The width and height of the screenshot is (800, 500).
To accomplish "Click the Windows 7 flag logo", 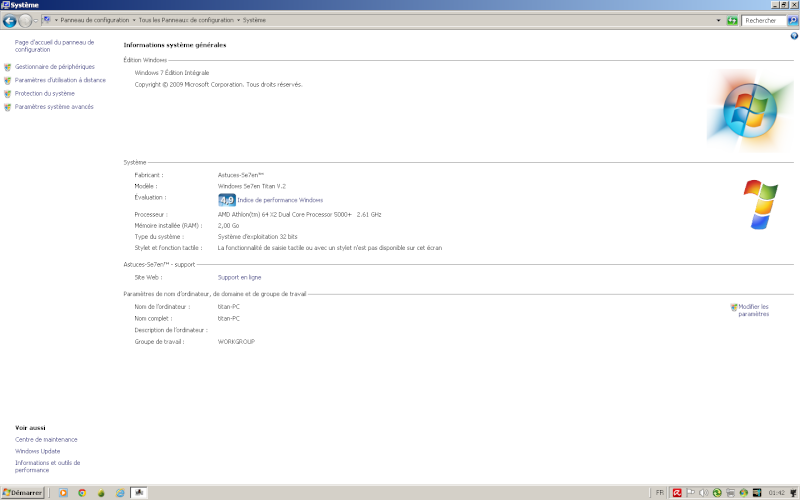I will pos(760,204).
